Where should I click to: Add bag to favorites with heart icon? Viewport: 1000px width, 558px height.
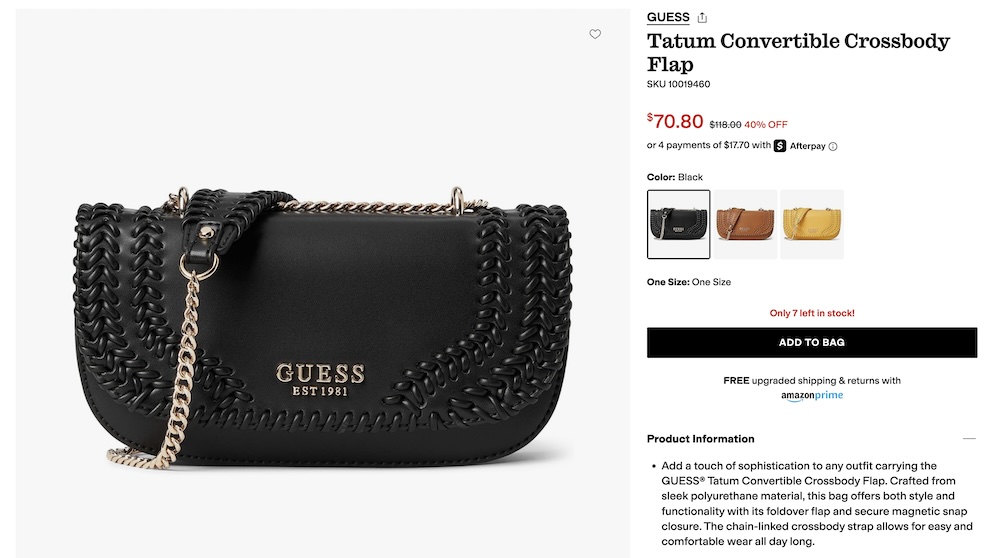[x=594, y=34]
